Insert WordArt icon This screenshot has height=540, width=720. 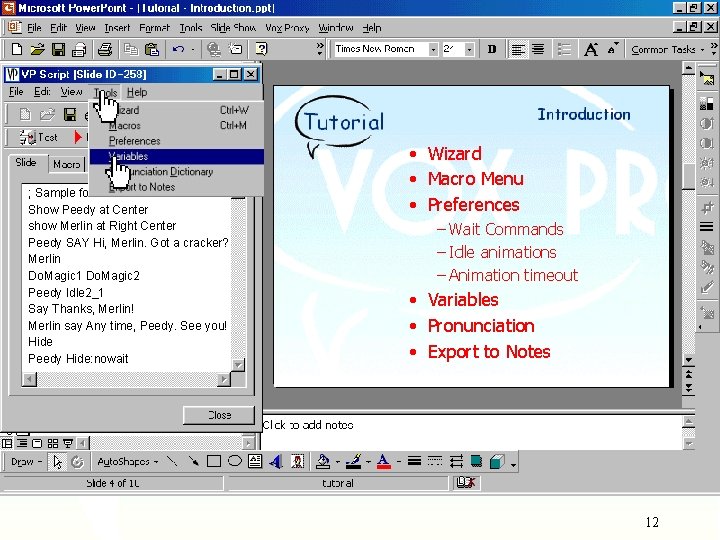[x=276, y=461]
